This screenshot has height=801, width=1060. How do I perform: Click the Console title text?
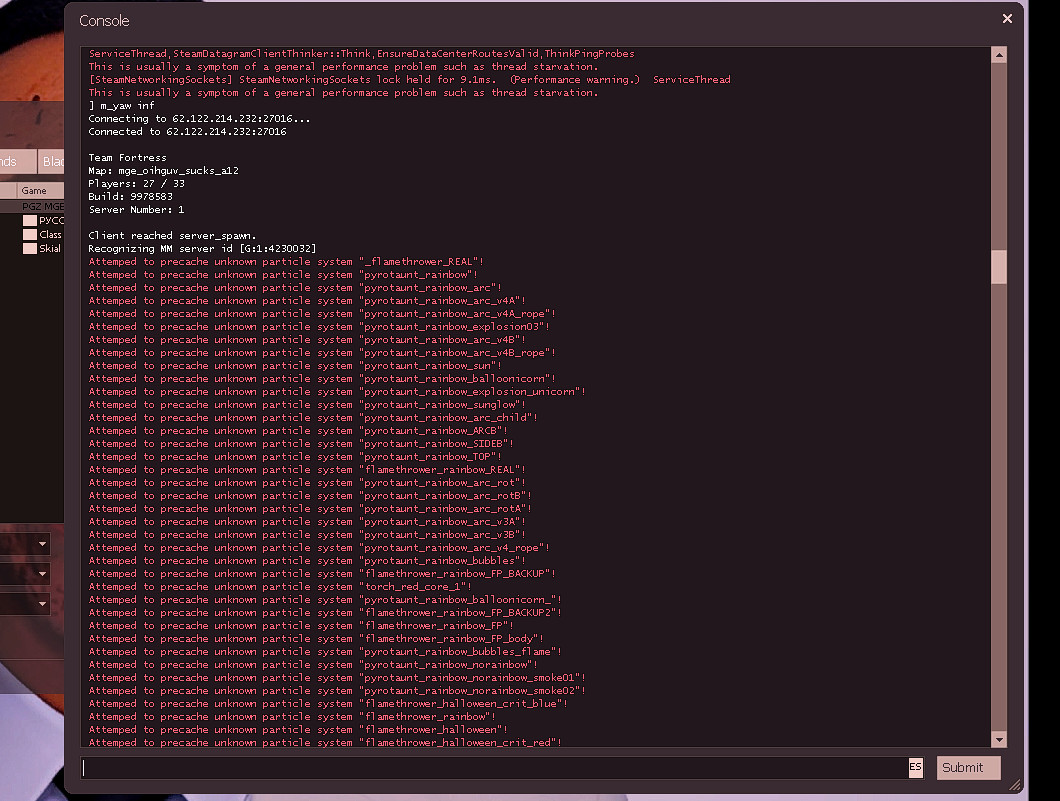(x=104, y=21)
